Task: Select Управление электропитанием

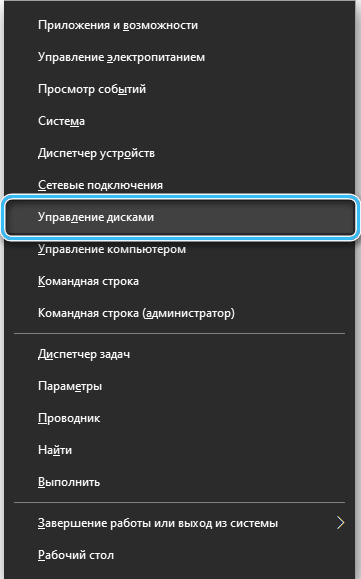Action: (180, 57)
